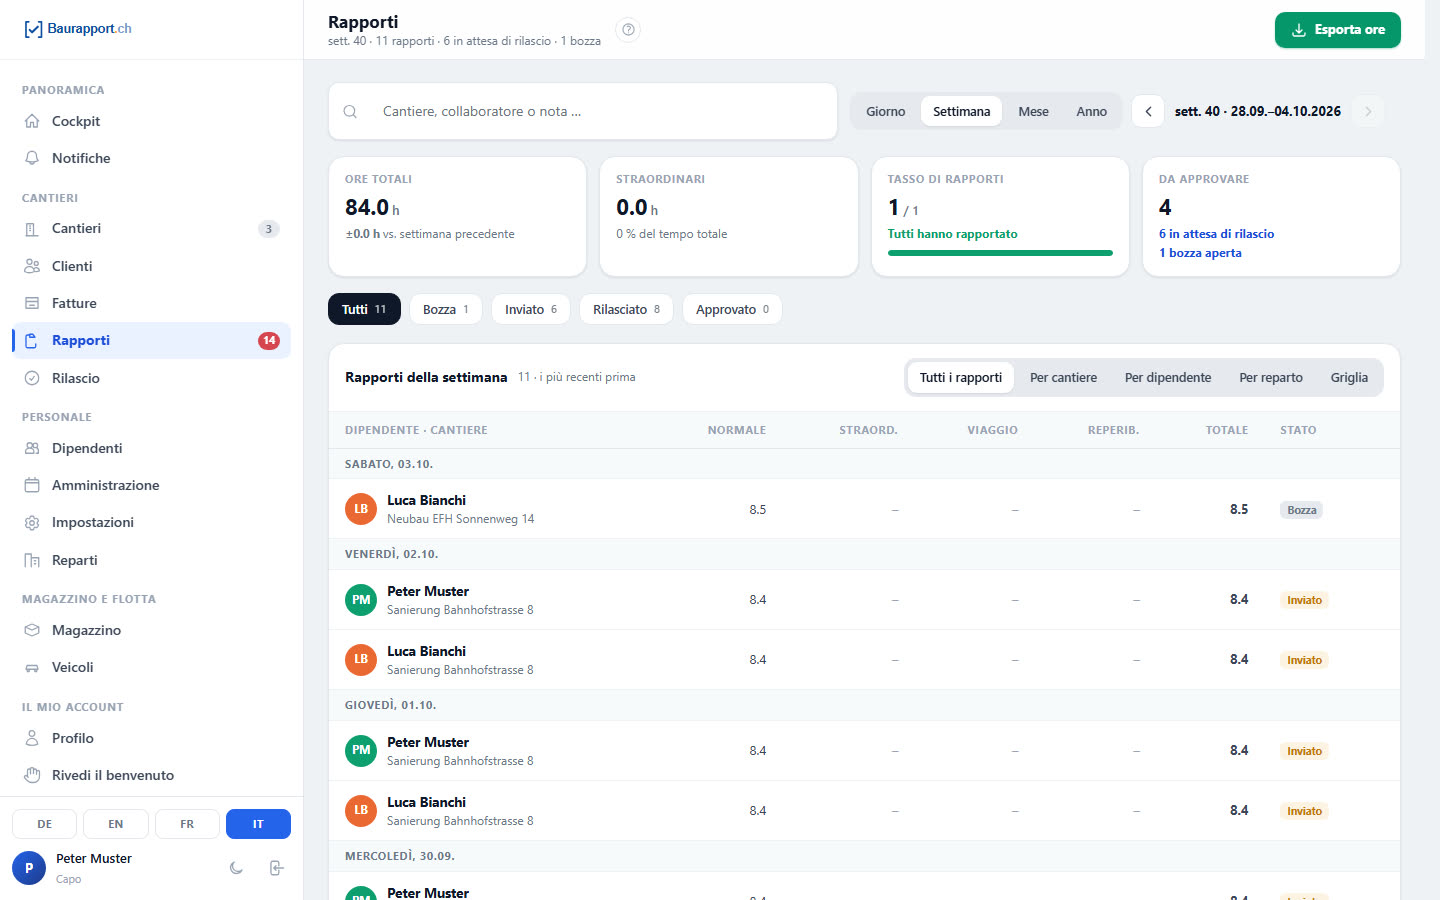Open Luca Bianchi's Bozza report row
The width and height of the screenshot is (1440, 900).
(864, 509)
